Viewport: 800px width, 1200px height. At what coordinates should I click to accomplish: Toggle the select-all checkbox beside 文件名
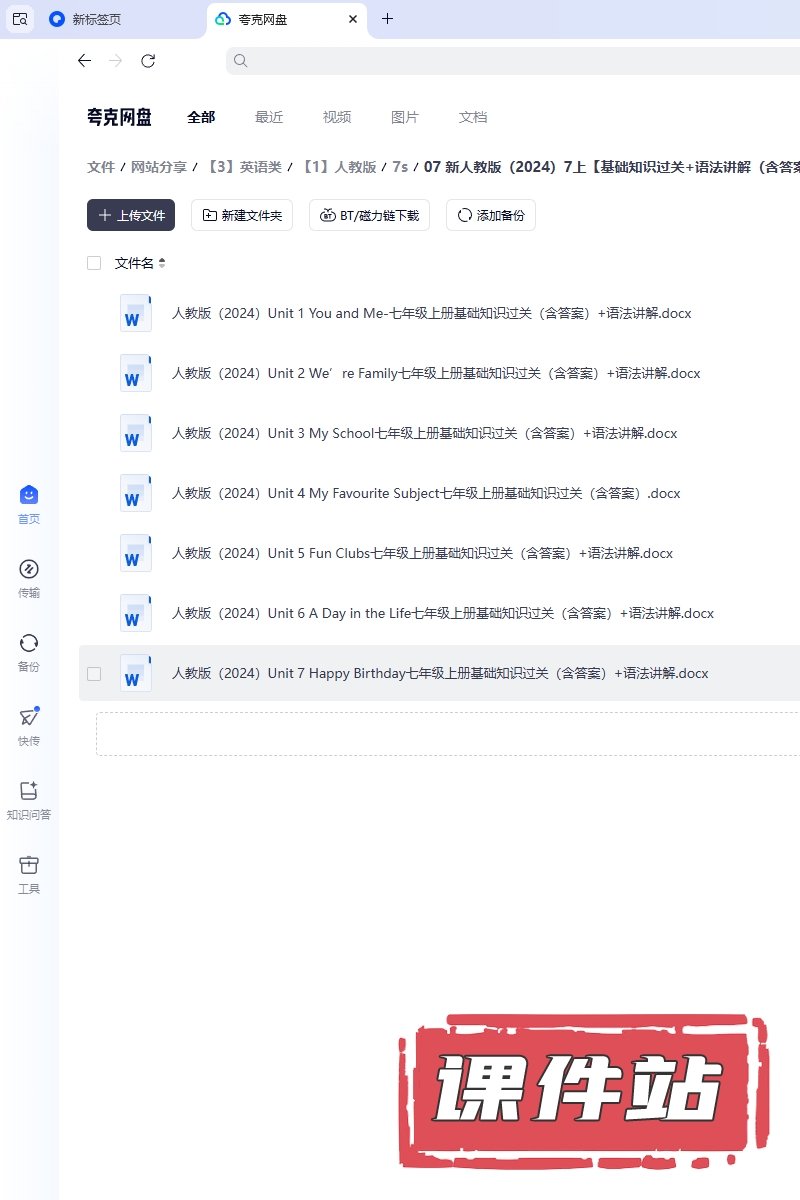(x=94, y=263)
